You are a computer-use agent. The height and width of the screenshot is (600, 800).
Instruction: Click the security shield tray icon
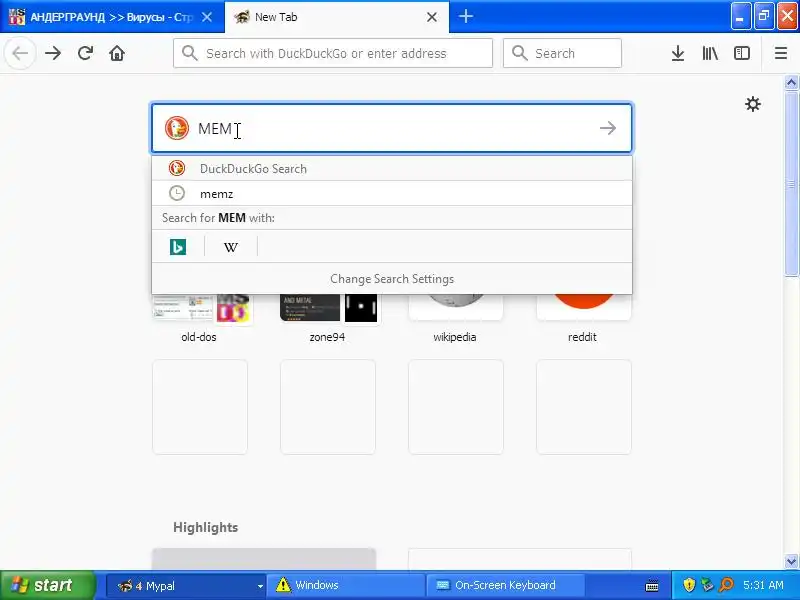point(689,585)
